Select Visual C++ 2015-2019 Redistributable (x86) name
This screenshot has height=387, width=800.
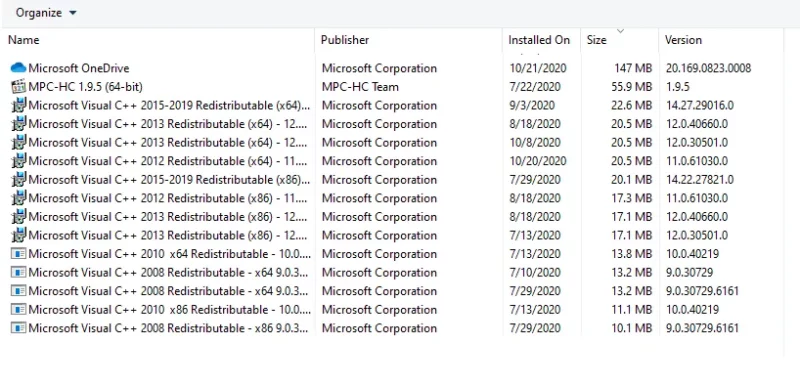click(169, 179)
